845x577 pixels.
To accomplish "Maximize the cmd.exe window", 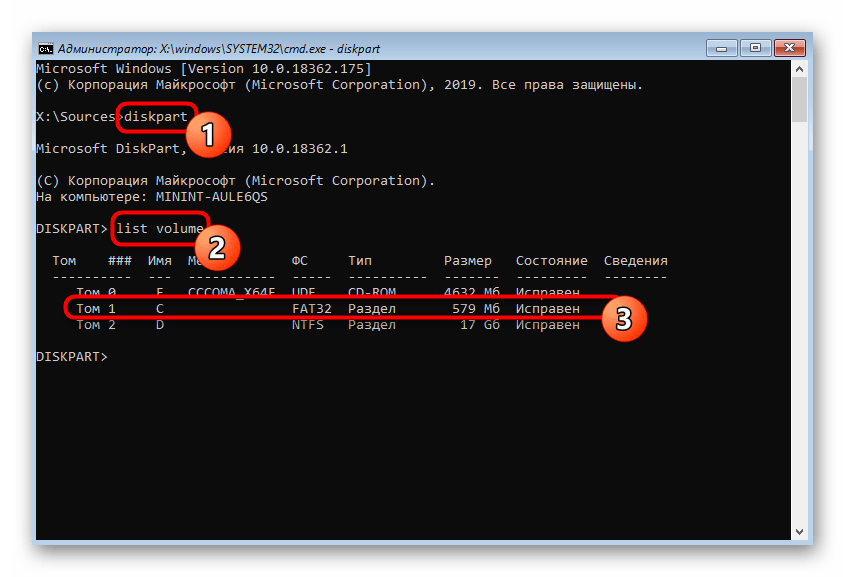I will (x=754, y=47).
